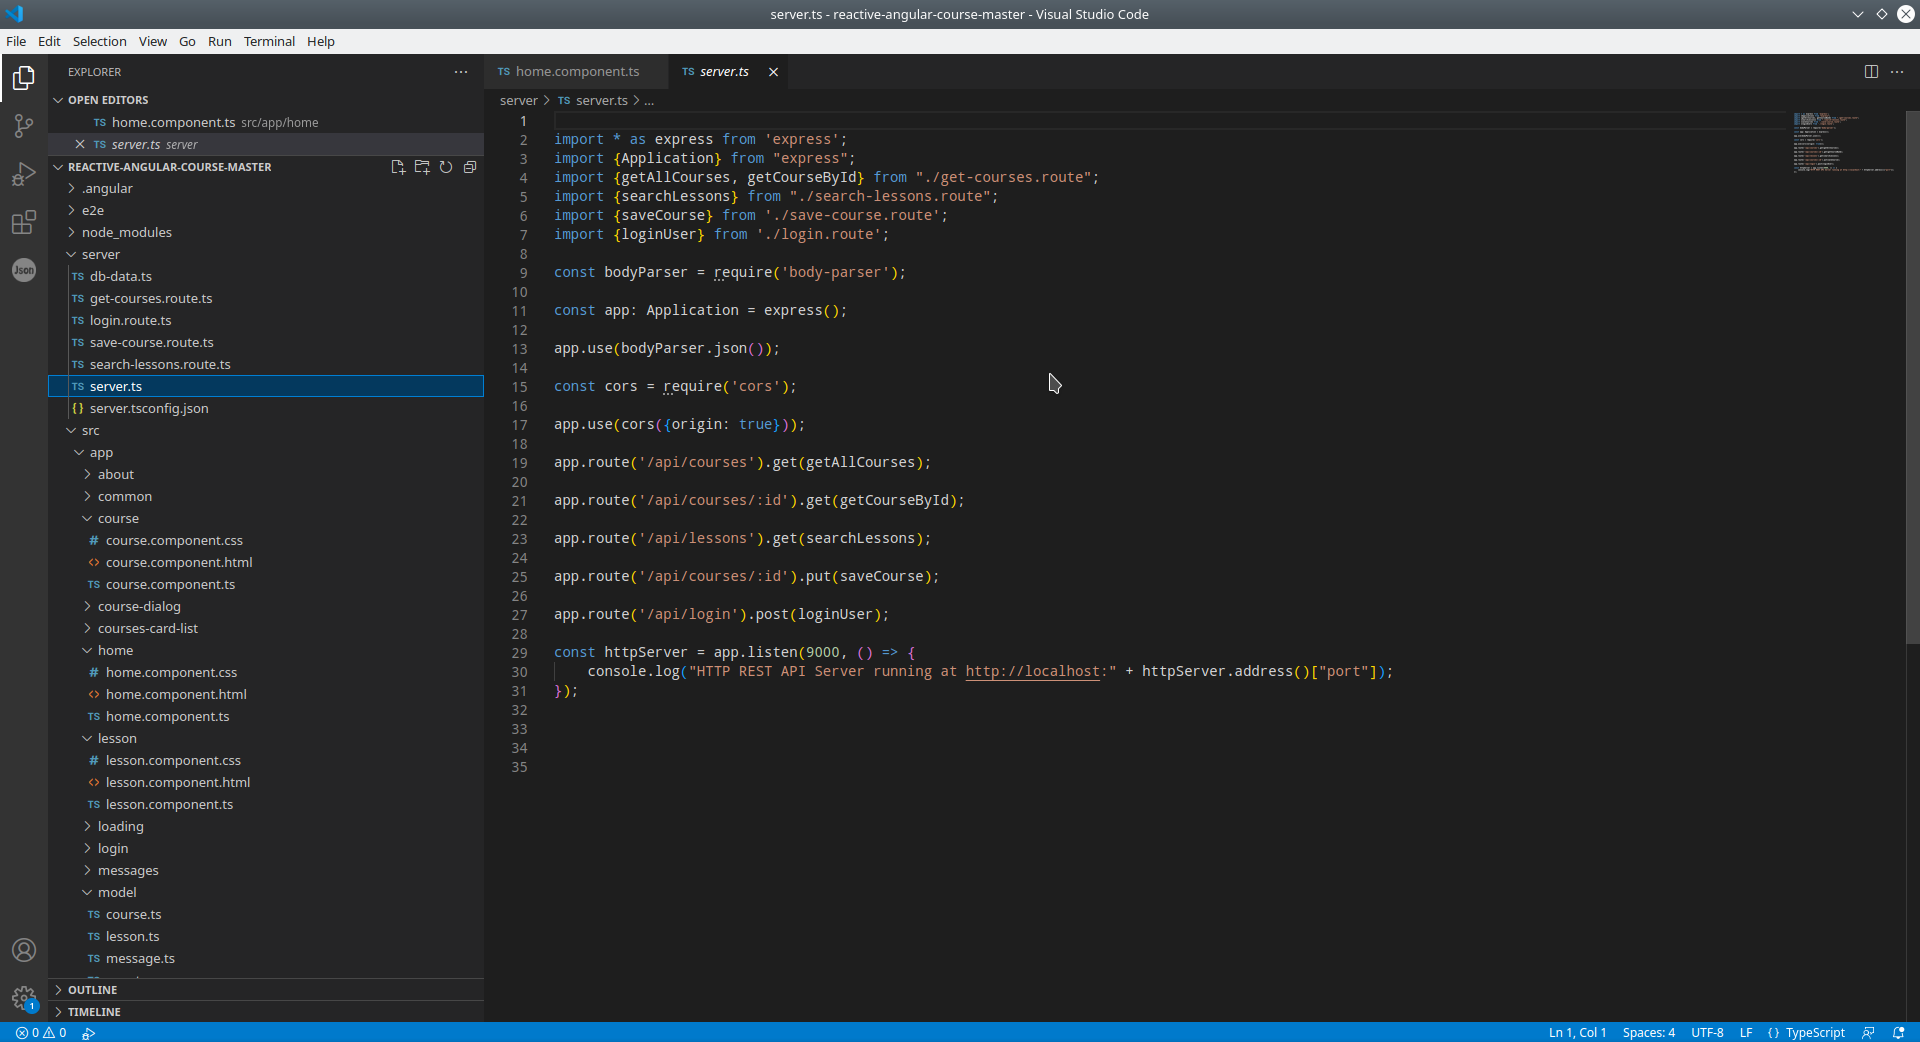1920x1042 pixels.
Task: Open the Run menu
Action: tap(219, 41)
